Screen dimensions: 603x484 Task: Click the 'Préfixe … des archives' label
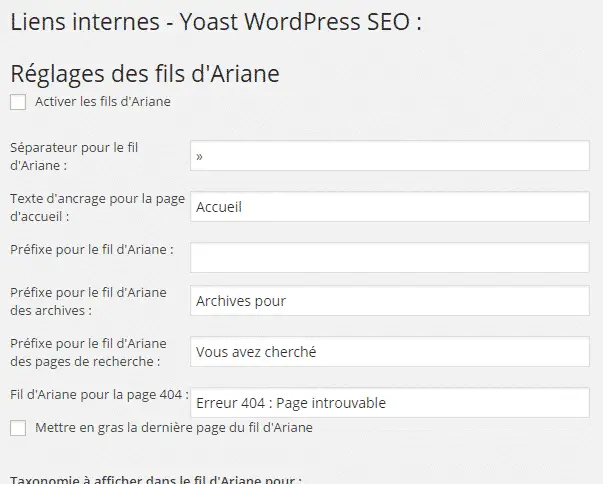88,301
